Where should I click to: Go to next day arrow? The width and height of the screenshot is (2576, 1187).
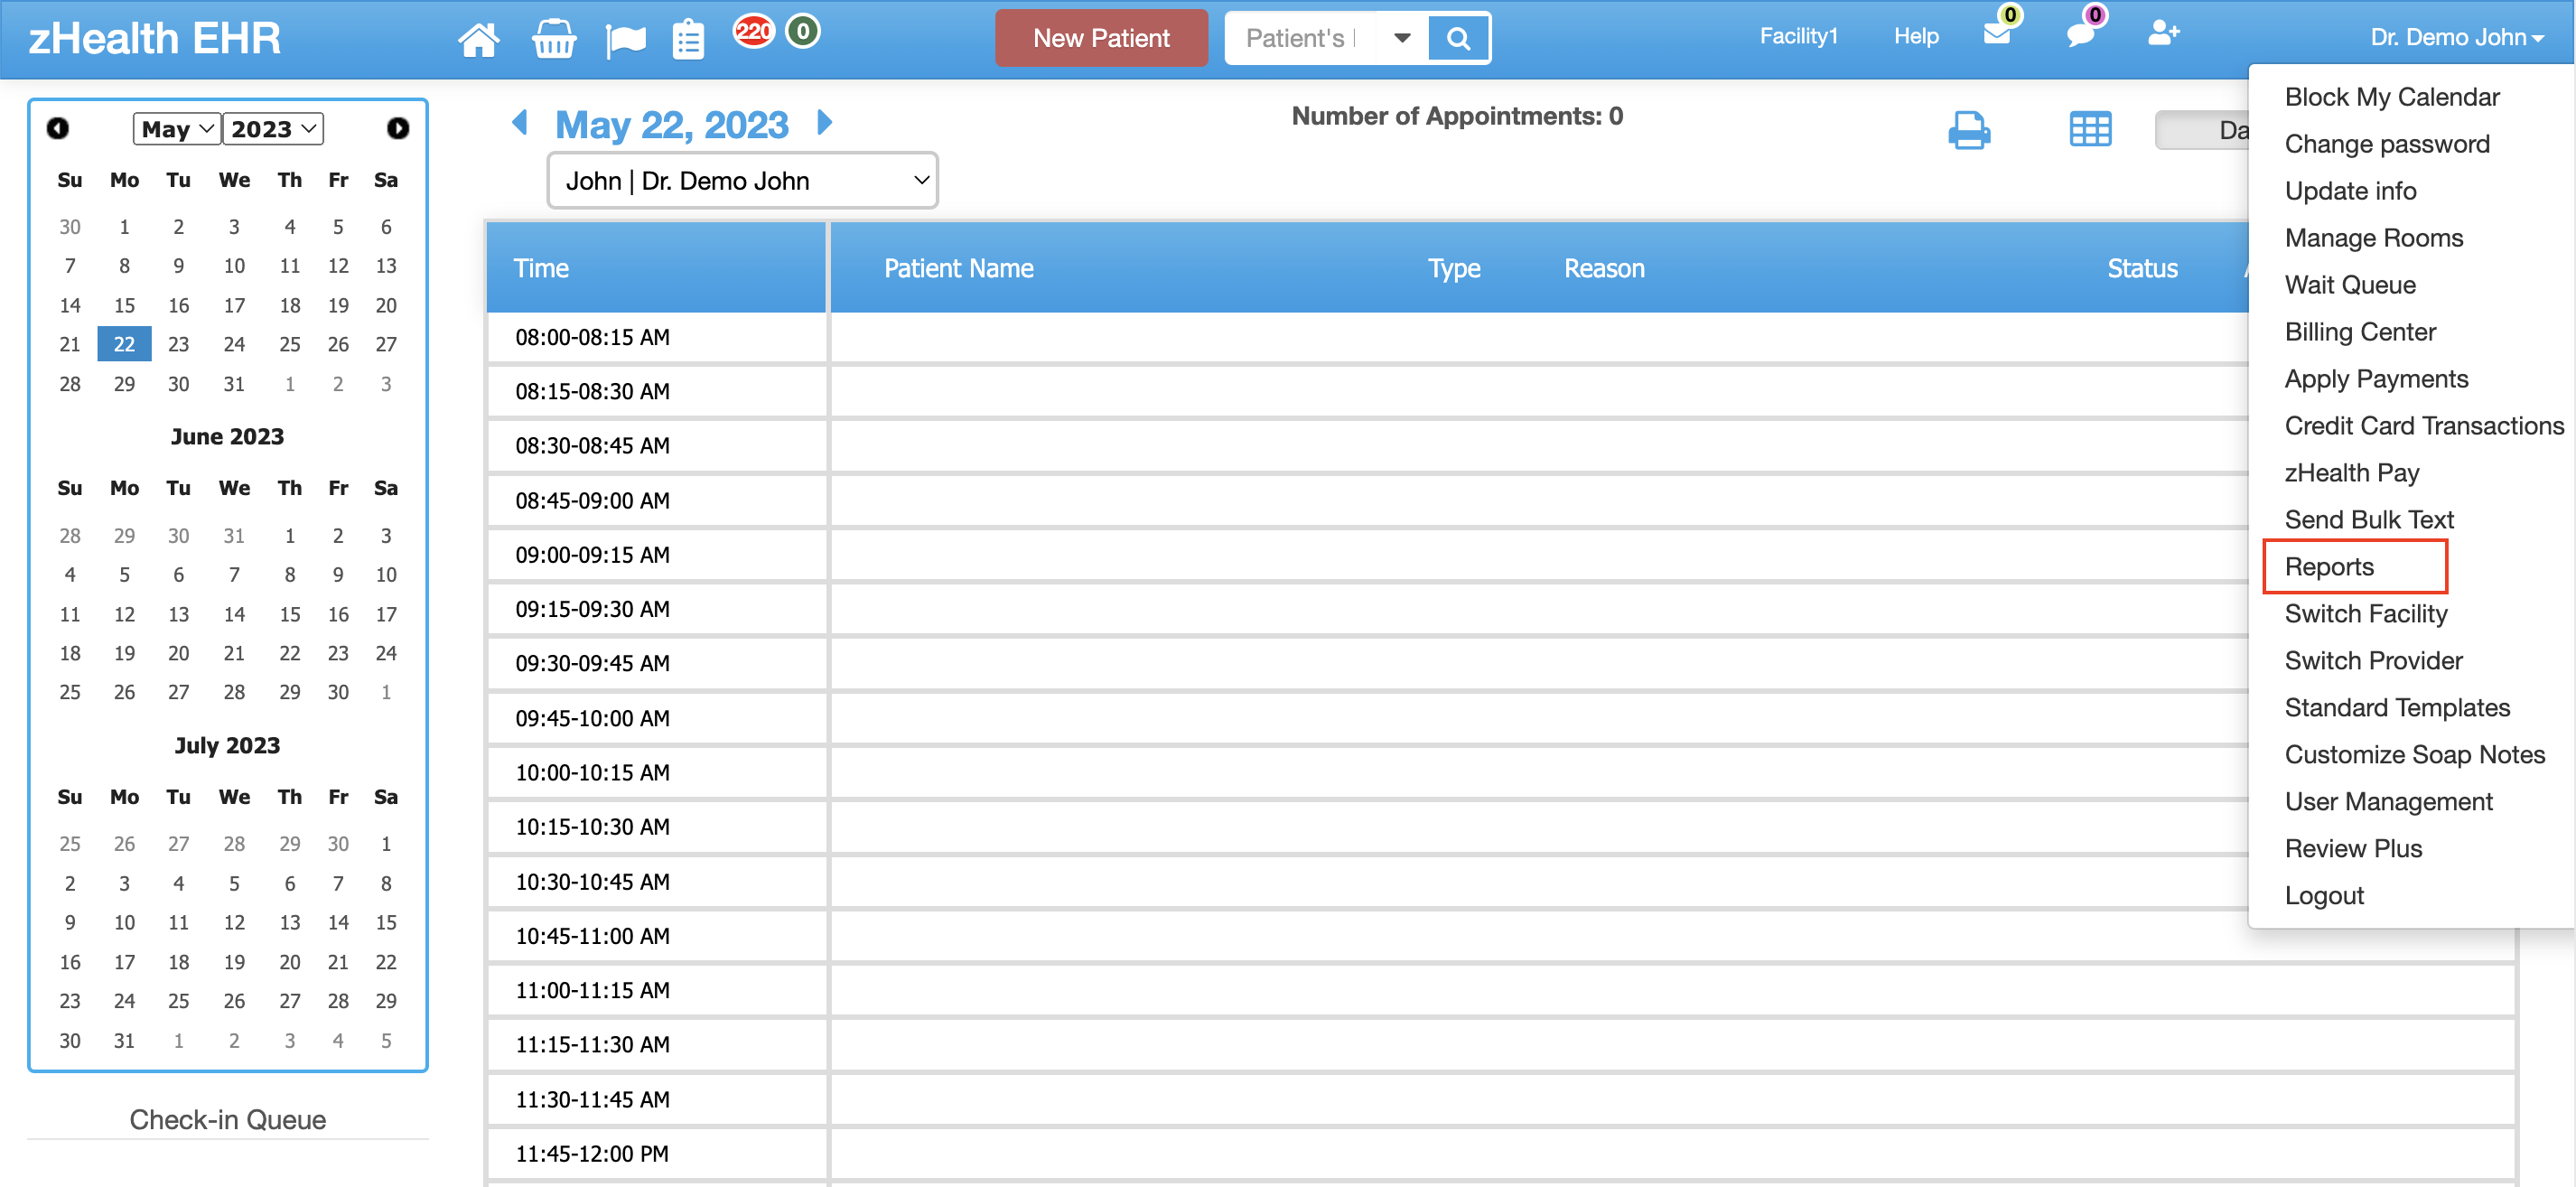tap(825, 123)
